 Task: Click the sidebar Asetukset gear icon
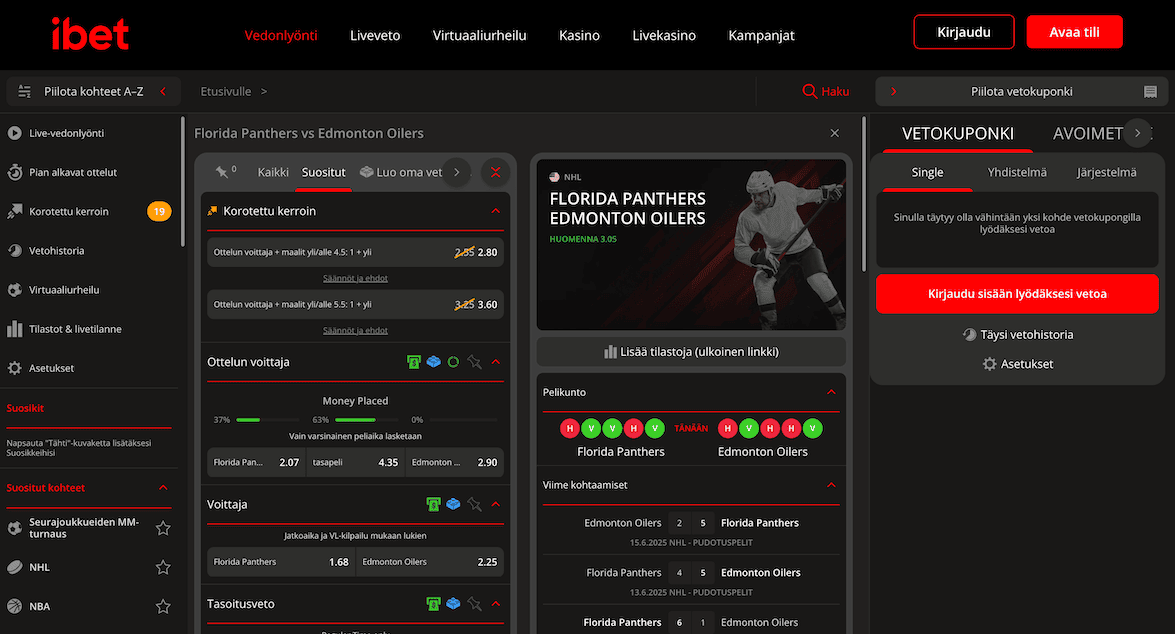pyautogui.click(x=14, y=368)
